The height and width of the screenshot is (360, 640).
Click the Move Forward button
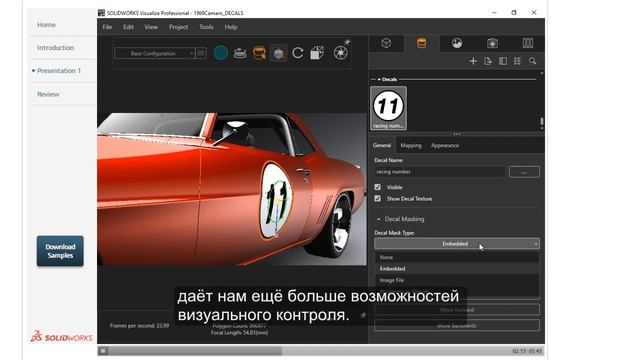click(457, 310)
